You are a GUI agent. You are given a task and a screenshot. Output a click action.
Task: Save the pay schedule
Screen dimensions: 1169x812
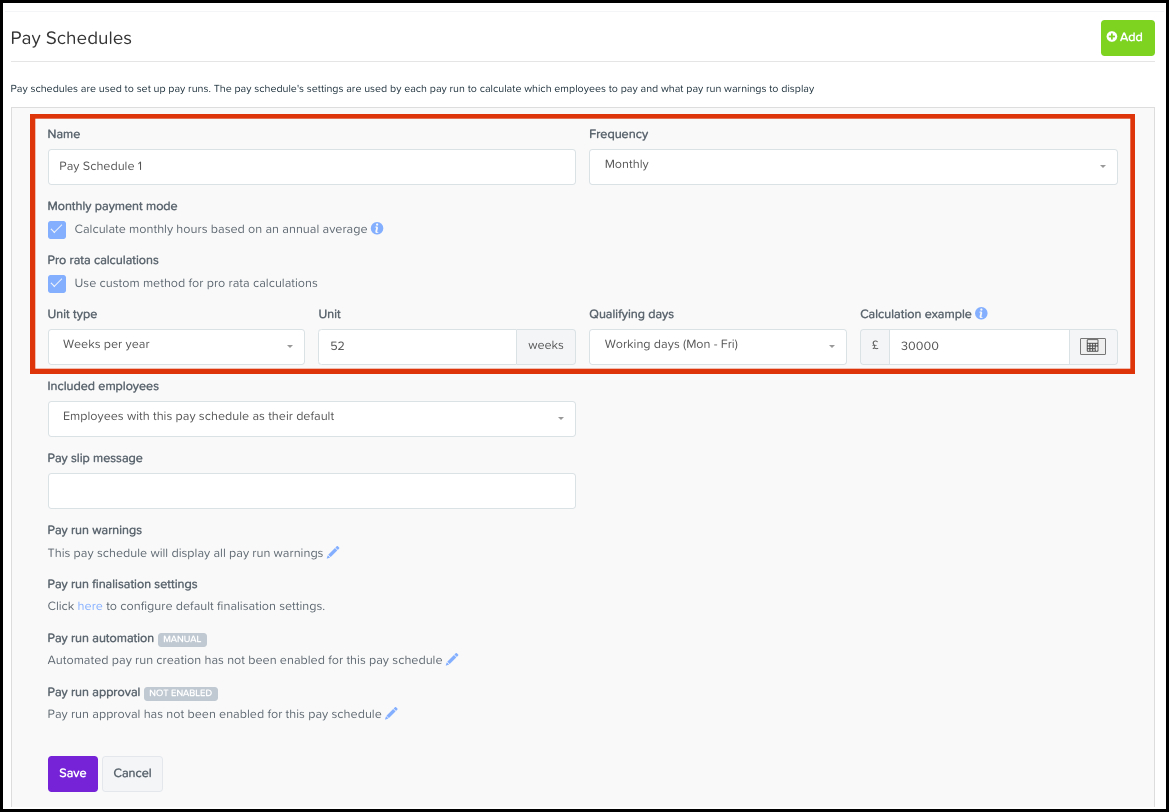pyautogui.click(x=72, y=773)
